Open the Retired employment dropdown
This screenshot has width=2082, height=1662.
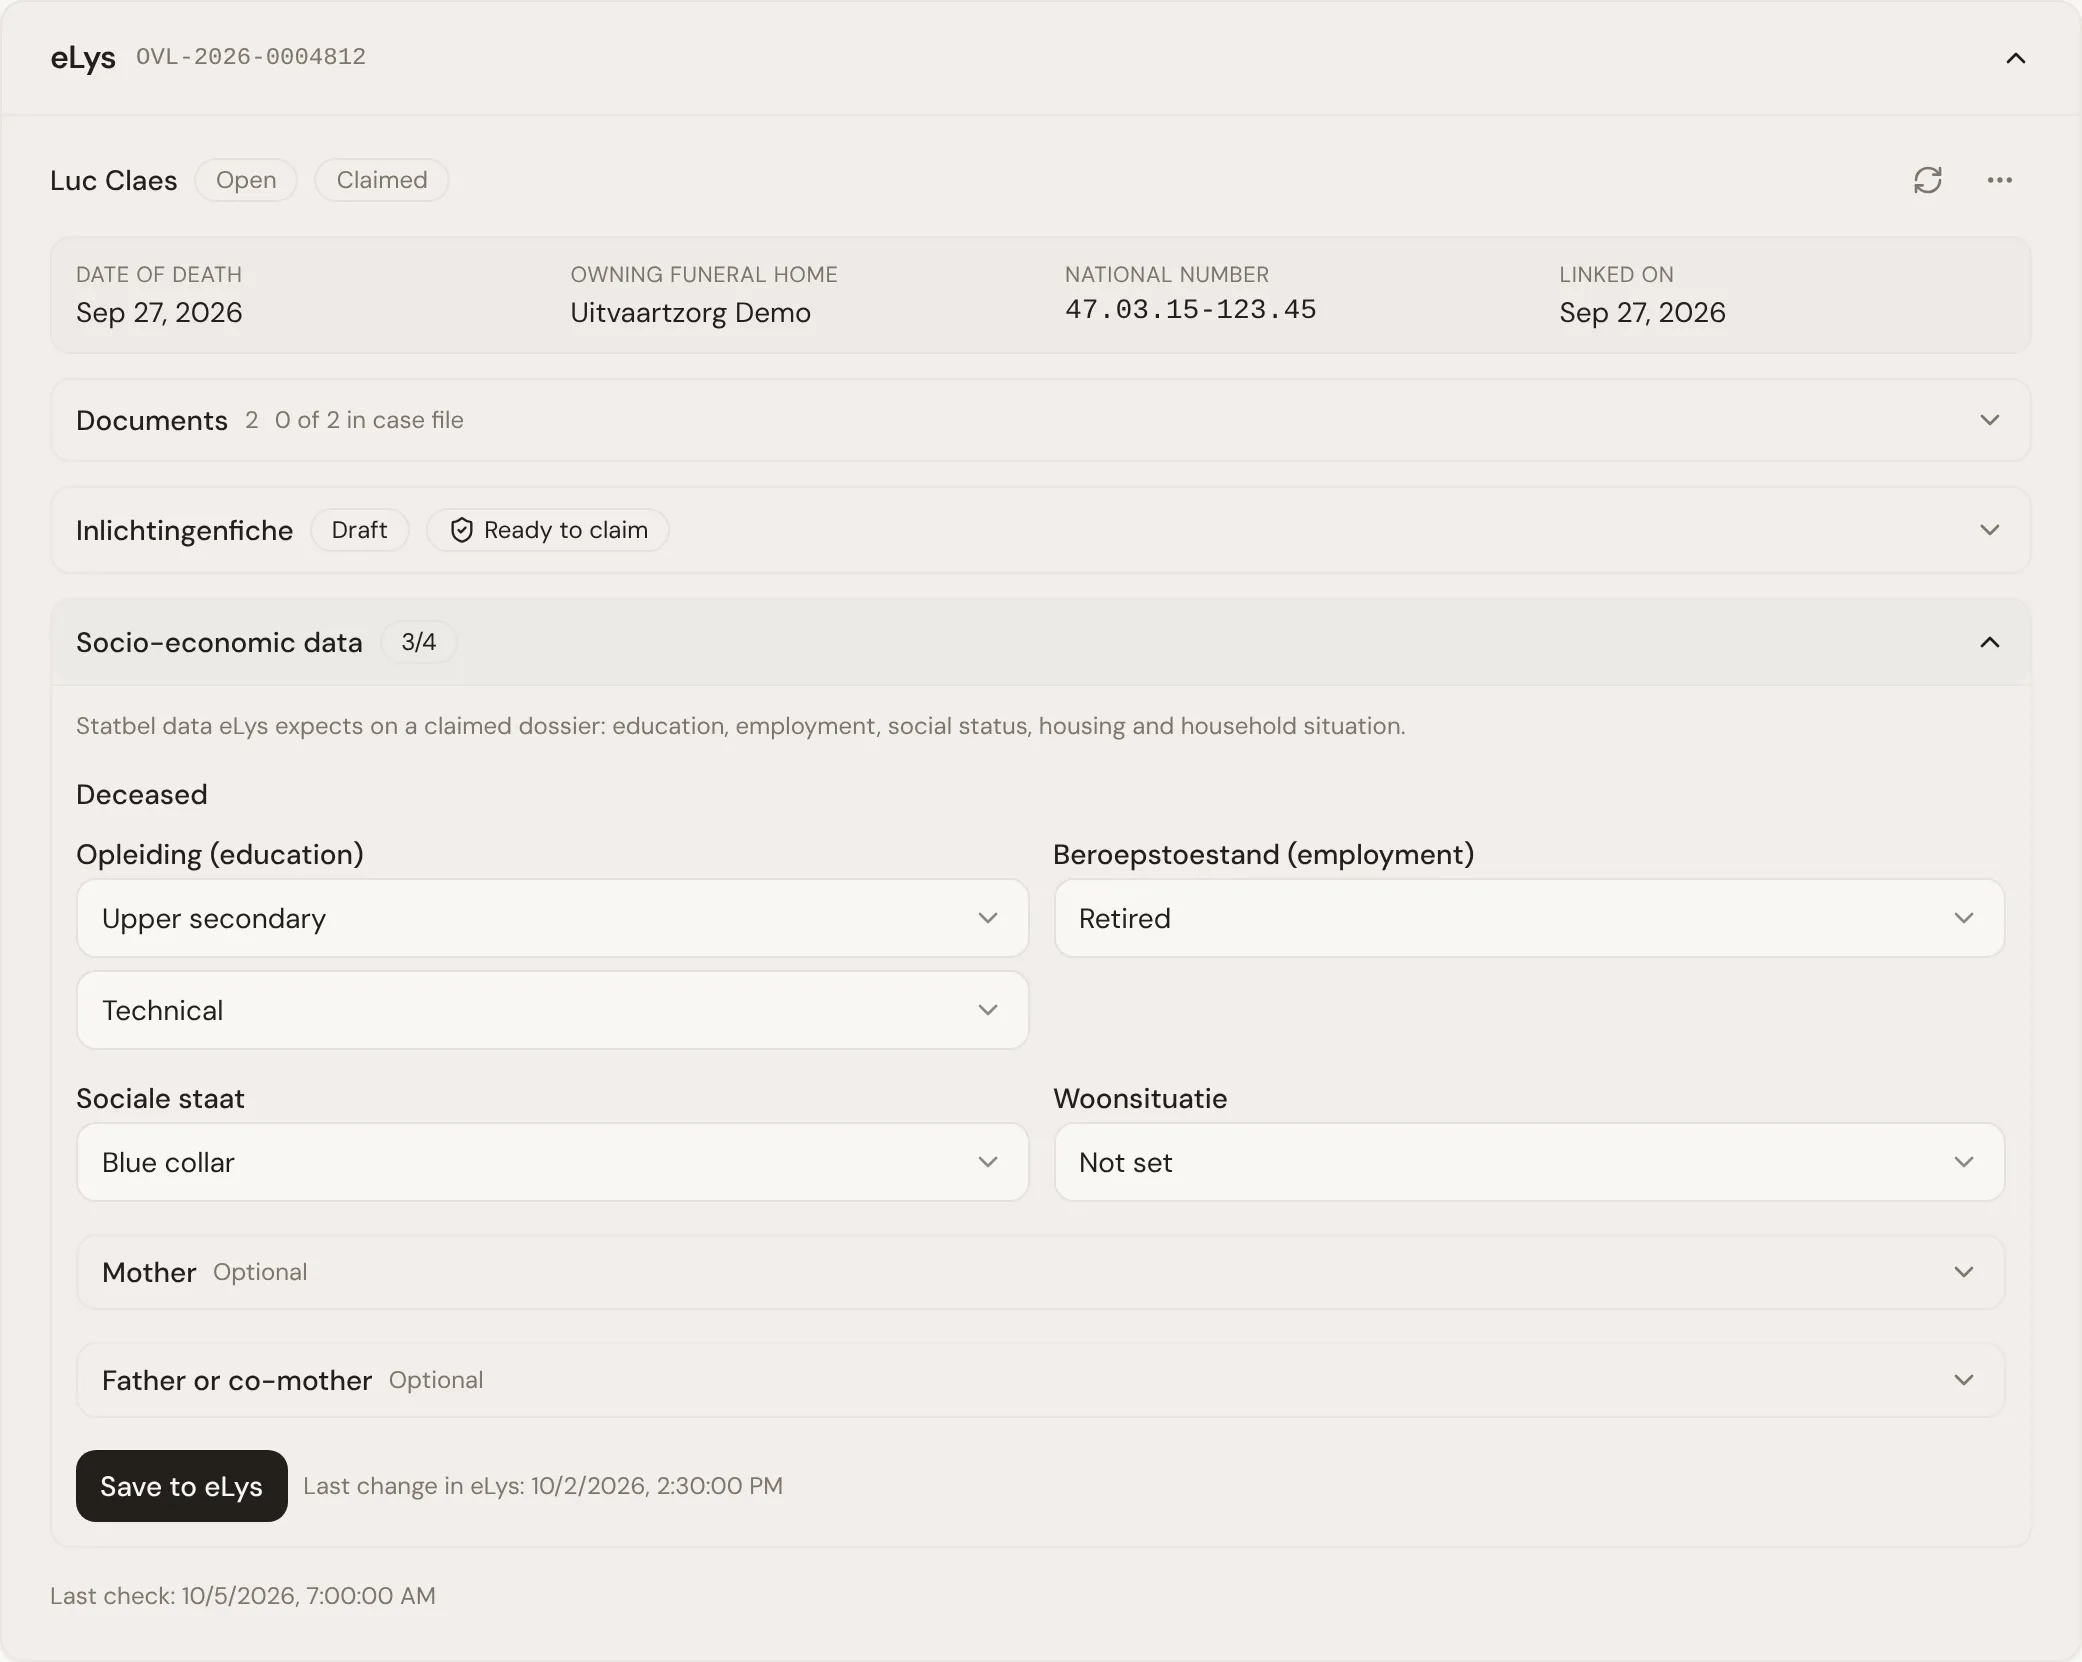pos(1529,918)
